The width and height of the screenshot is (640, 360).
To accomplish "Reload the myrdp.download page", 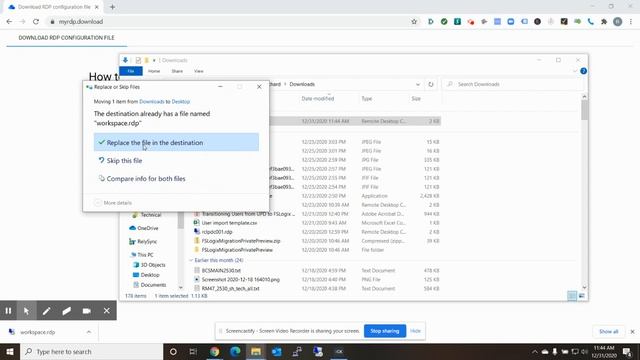I will [x=36, y=22].
